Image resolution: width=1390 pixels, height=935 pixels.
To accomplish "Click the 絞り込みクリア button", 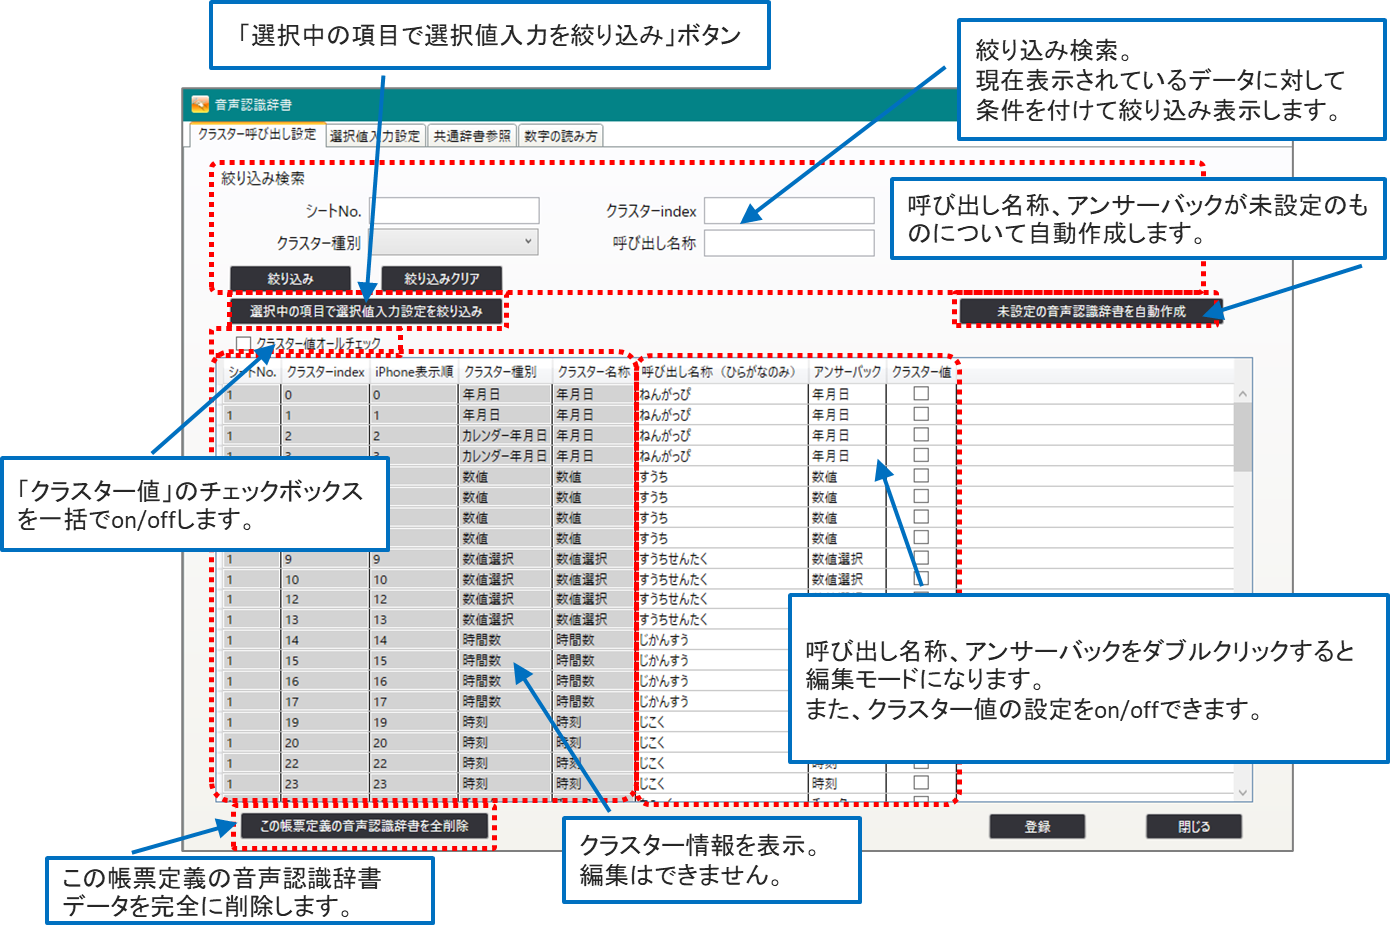I will click(x=441, y=278).
